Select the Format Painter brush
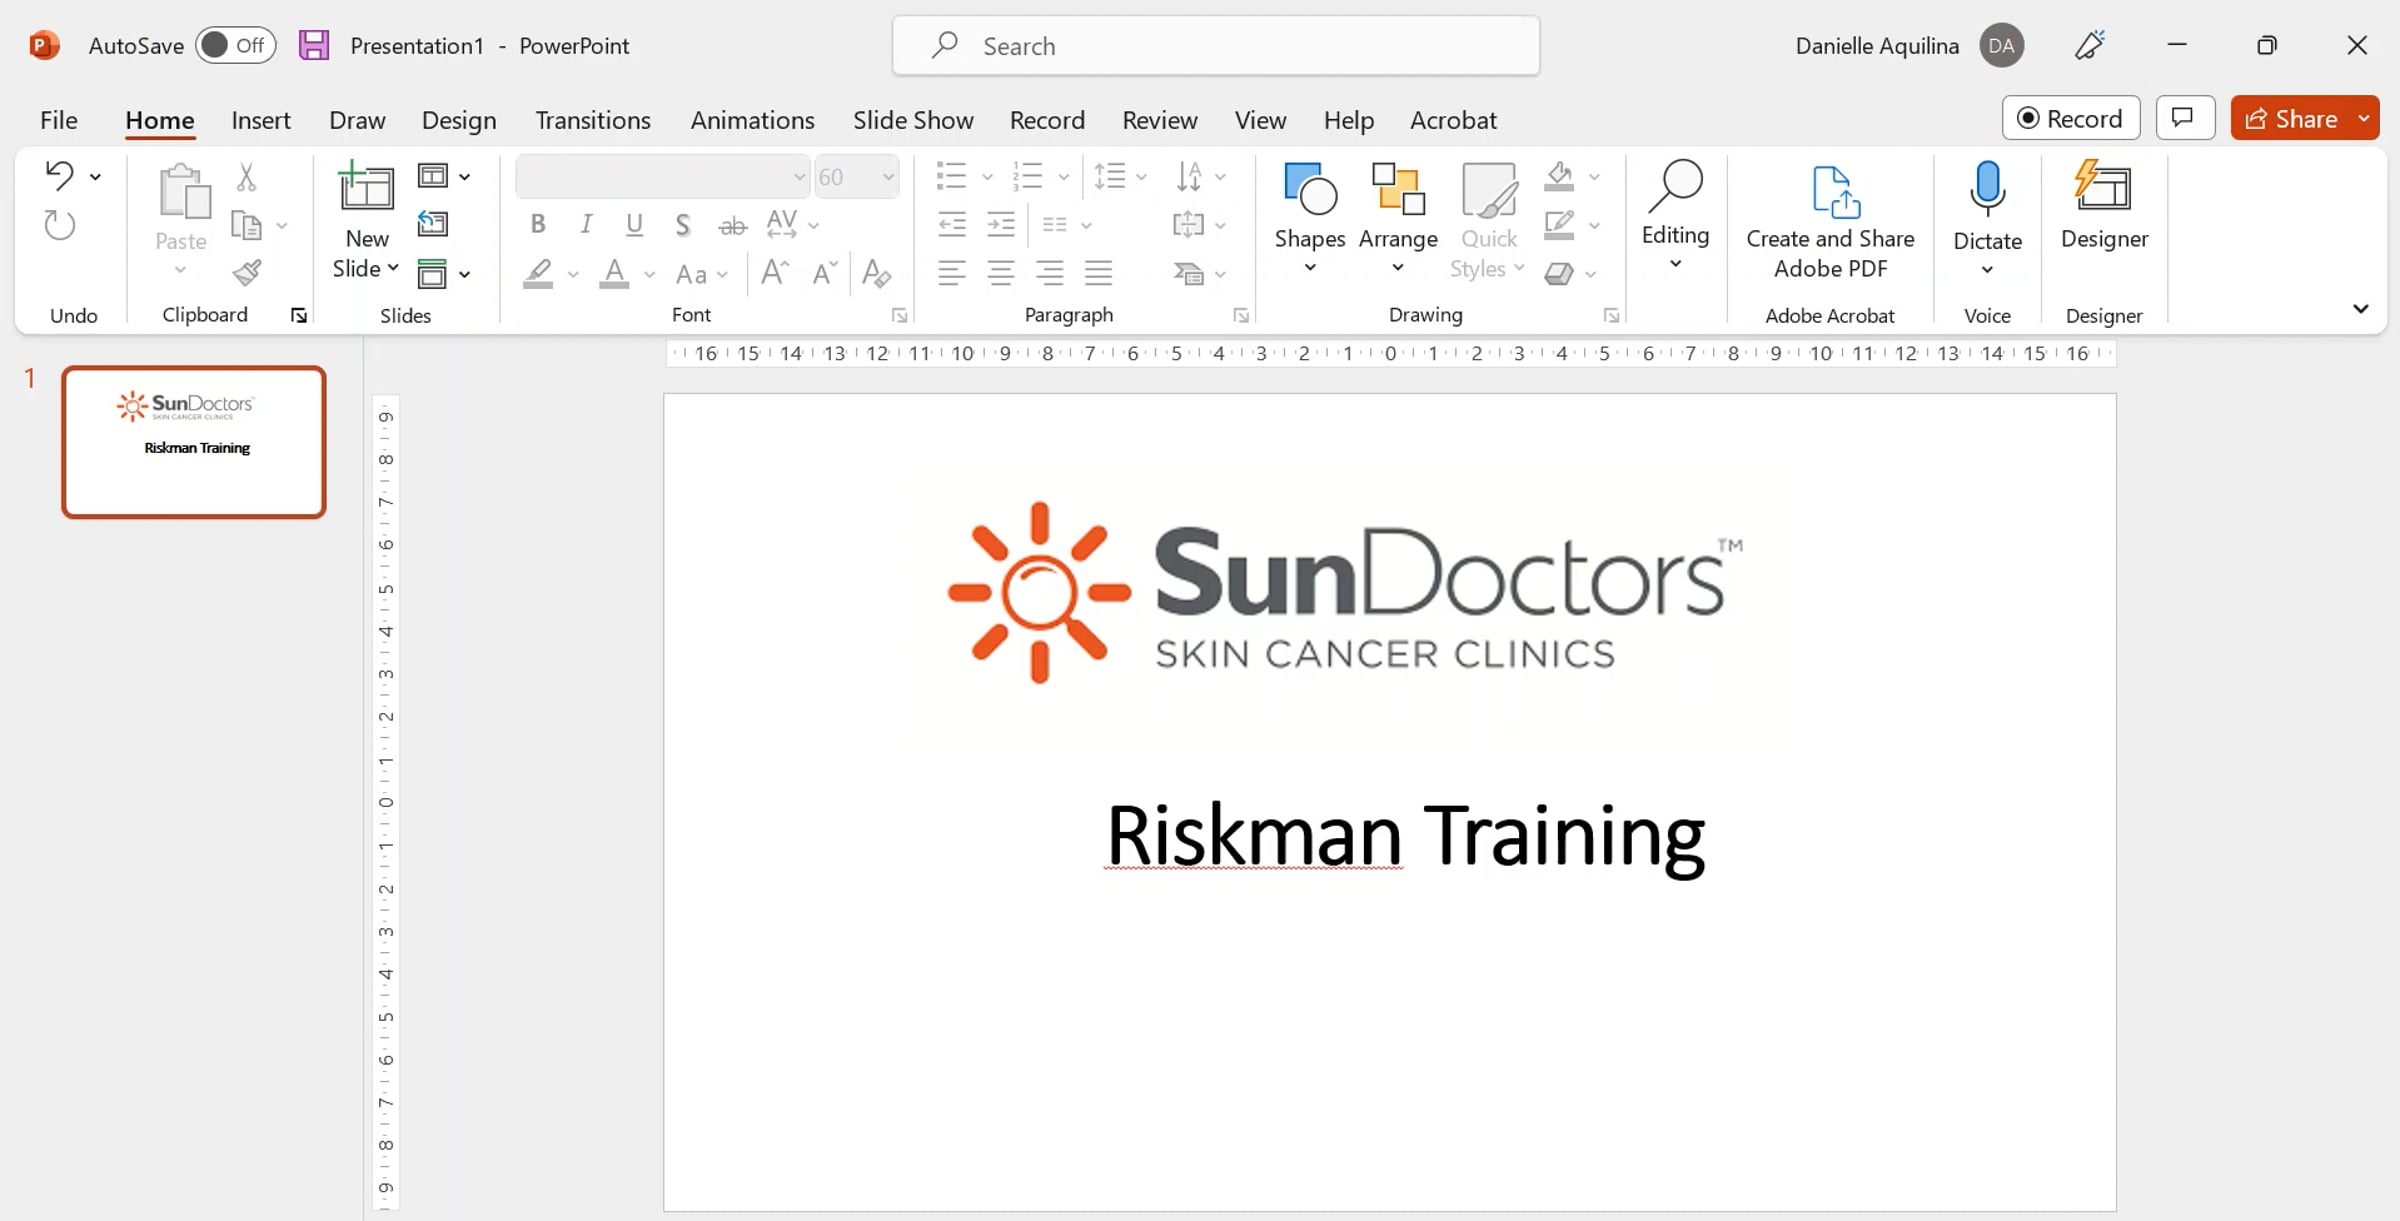2400x1221 pixels. 246,272
